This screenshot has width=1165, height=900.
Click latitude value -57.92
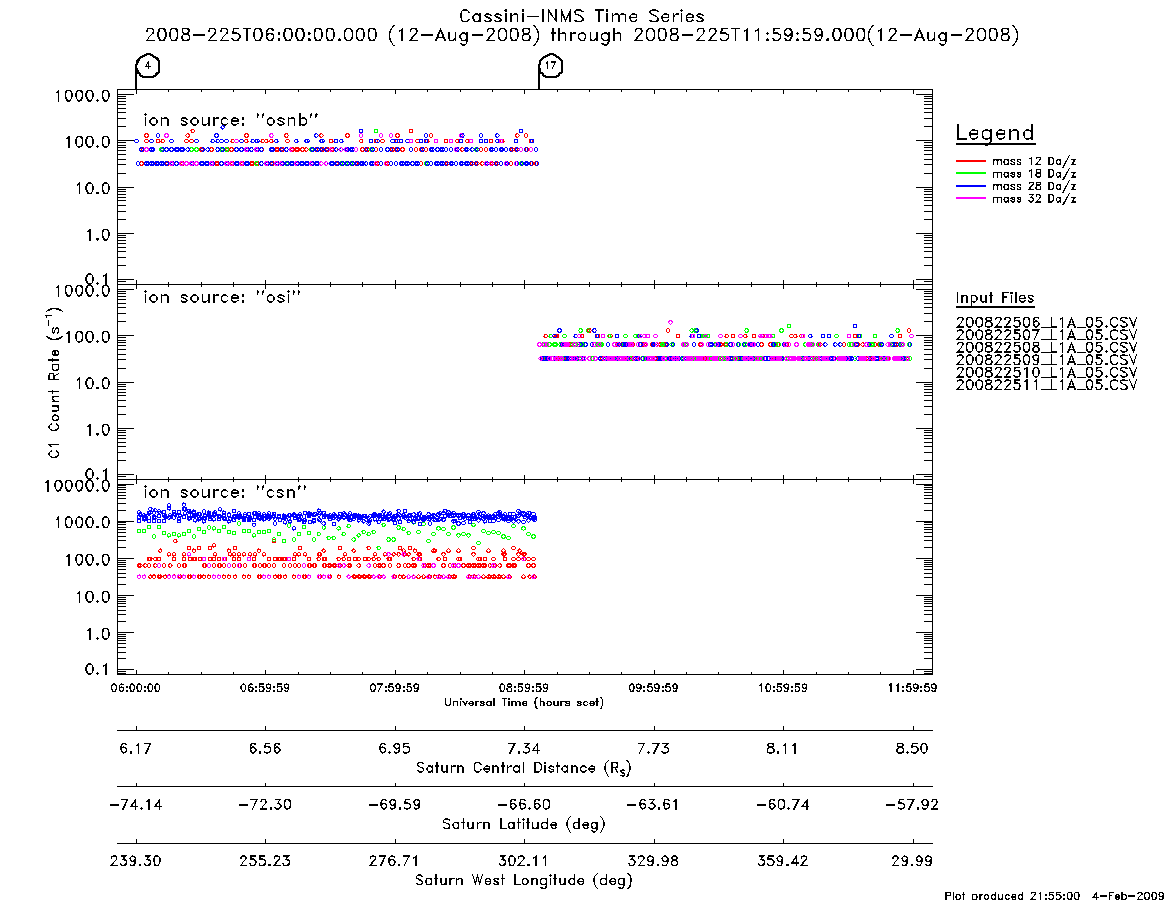912,805
